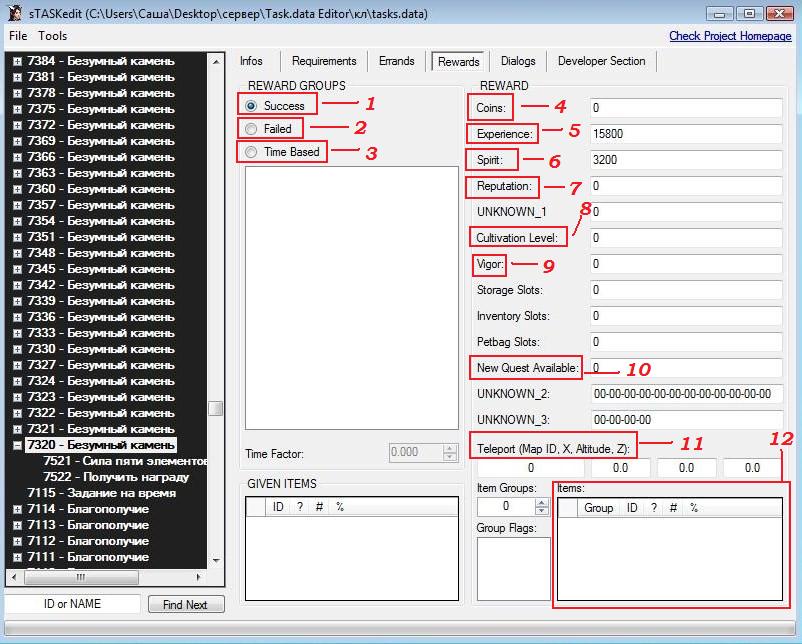Switch to the Requirements tab
The image size is (802, 644).
pyautogui.click(x=324, y=61)
